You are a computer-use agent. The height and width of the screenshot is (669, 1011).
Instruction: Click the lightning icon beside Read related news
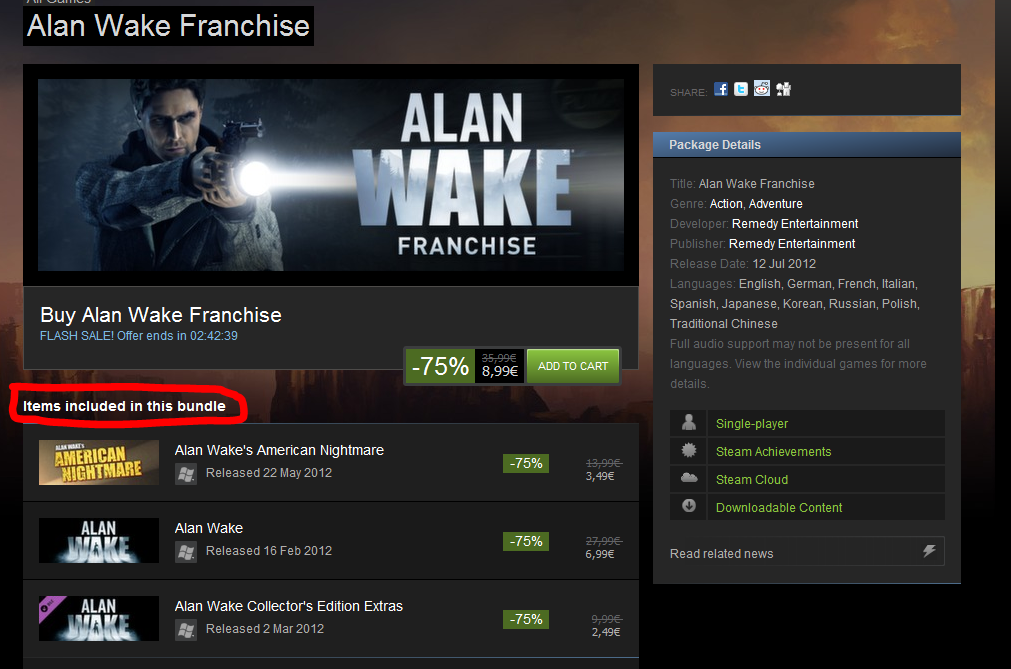[929, 551]
